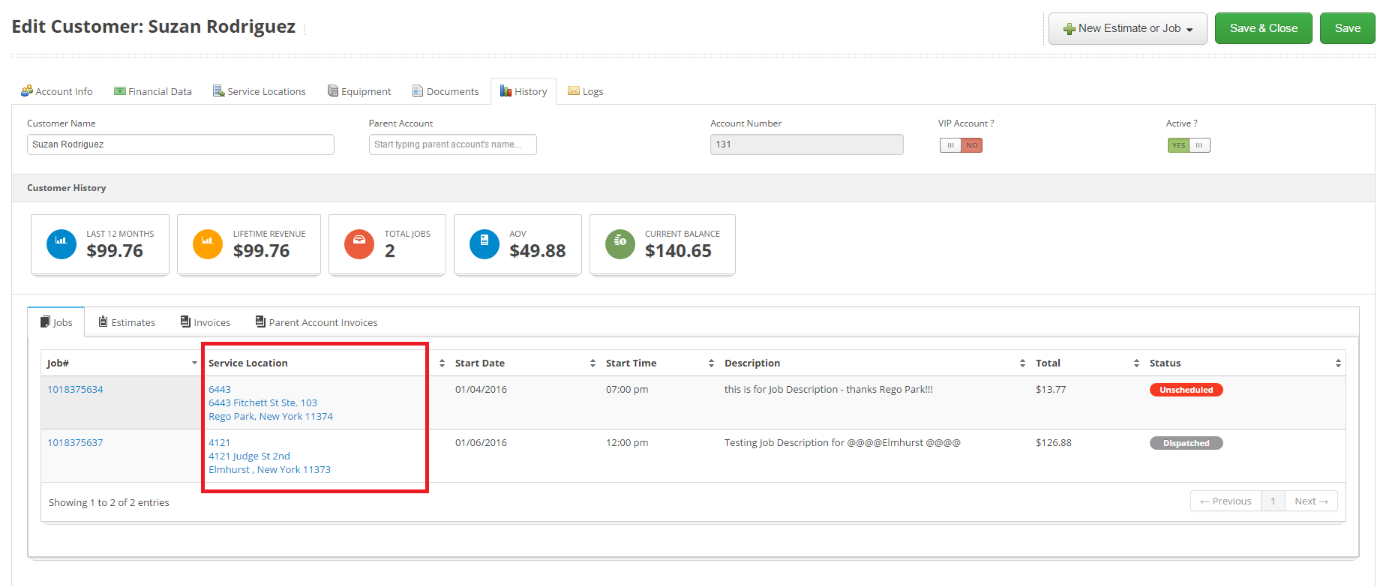Image resolution: width=1392 pixels, height=586 pixels.
Task: Click the green plus icon on New Estimate button
Action: 1069,29
